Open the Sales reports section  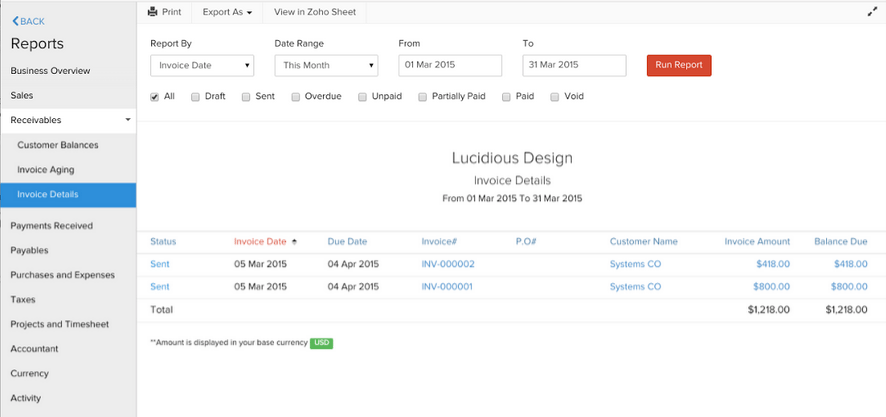[x=21, y=96]
